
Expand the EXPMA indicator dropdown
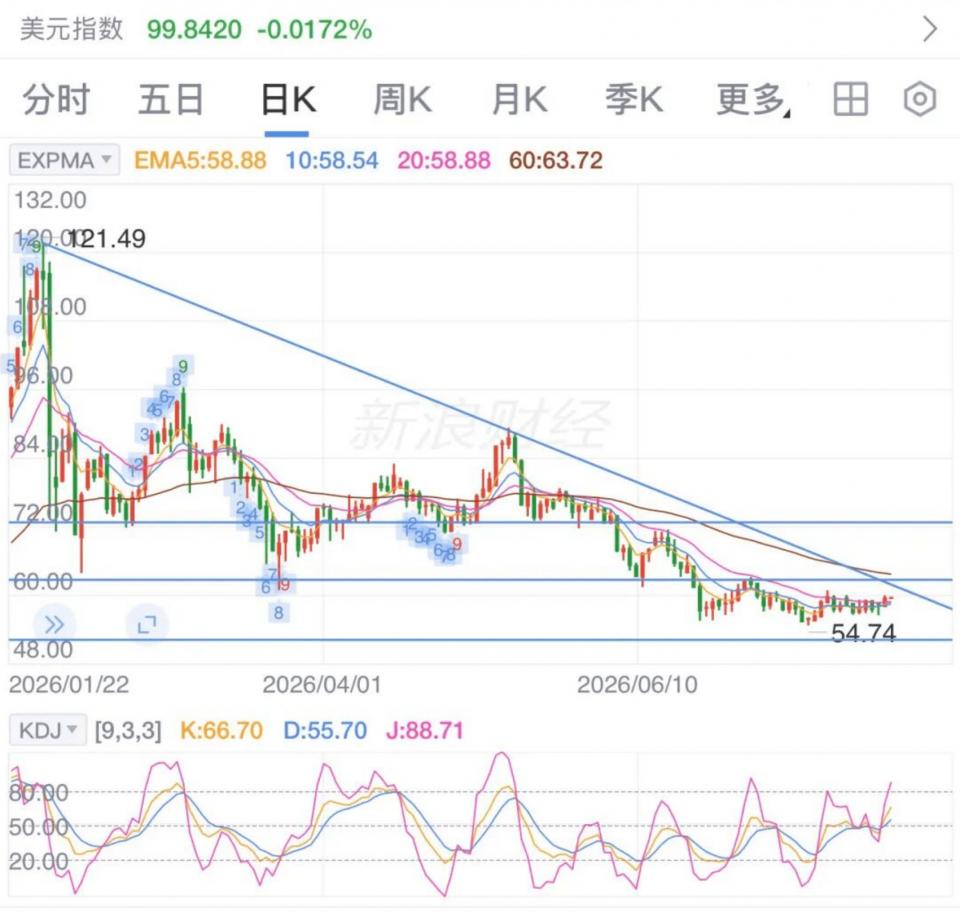coord(64,160)
